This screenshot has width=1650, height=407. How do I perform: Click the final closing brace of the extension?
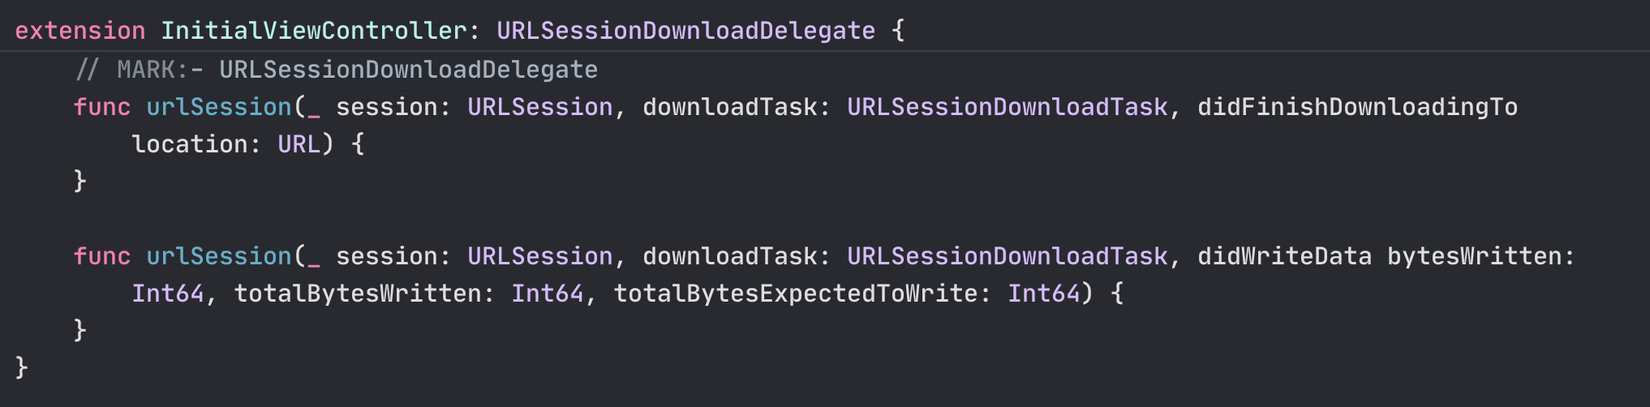[22, 367]
